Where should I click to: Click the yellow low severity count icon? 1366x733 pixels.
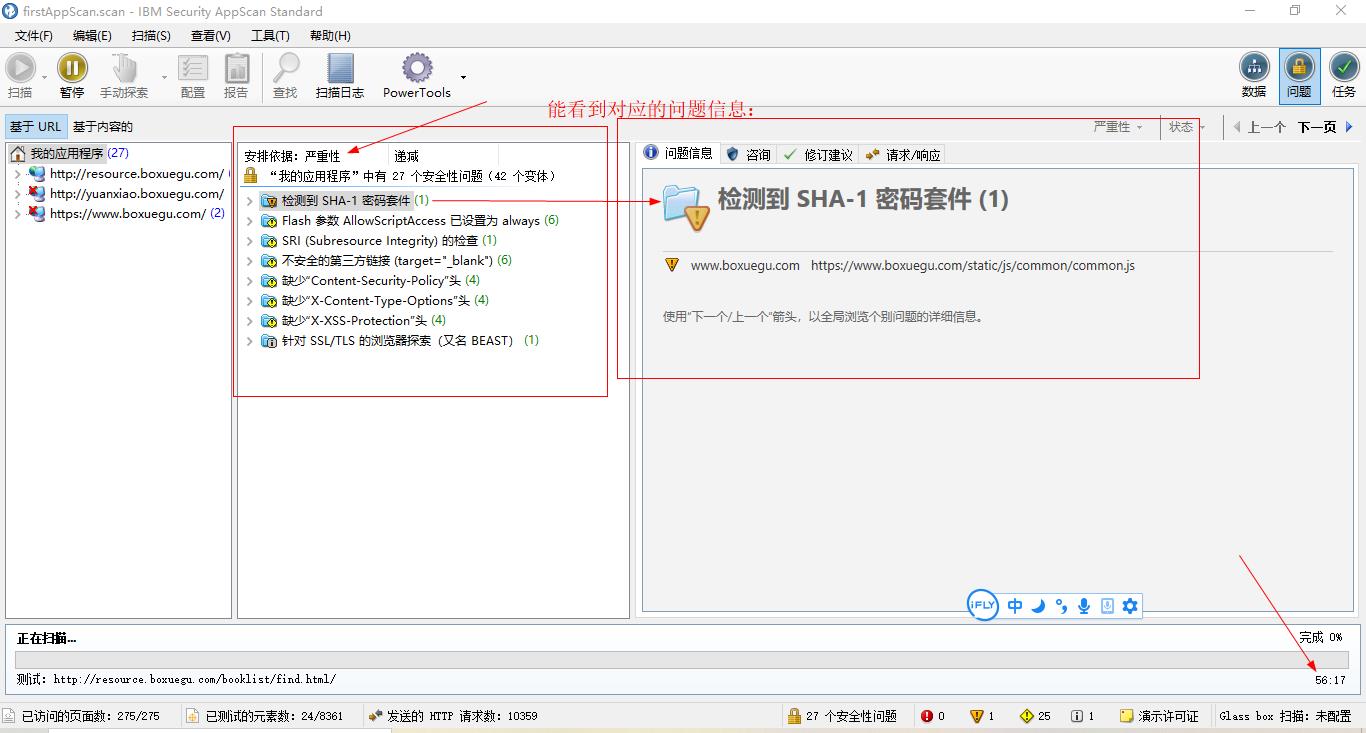(1027, 716)
